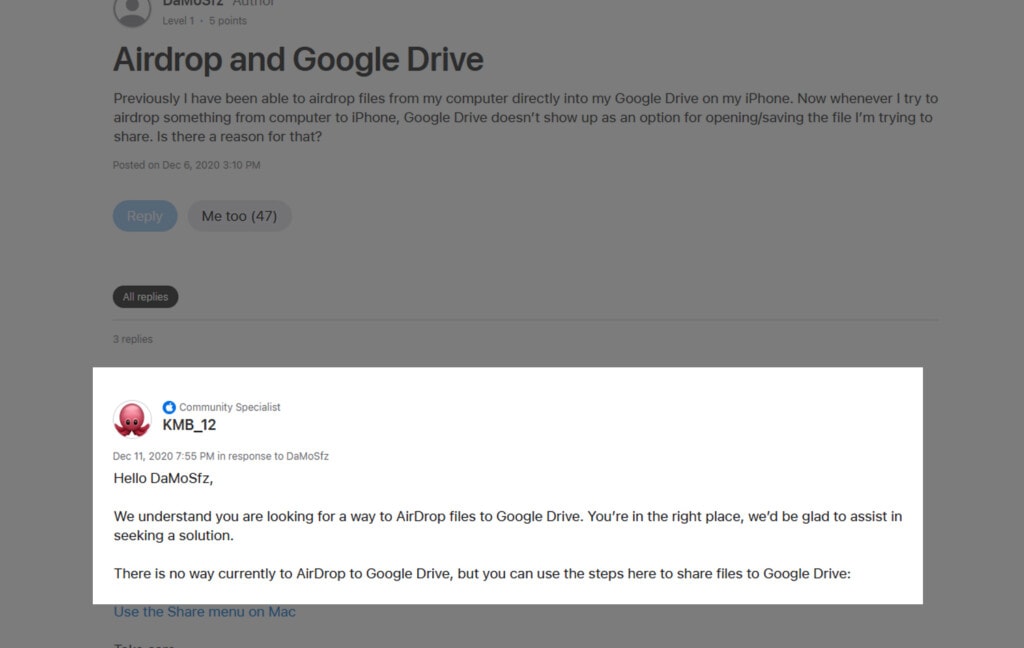
Task: Toggle the 'Me too (47)' vote button
Action: (239, 215)
